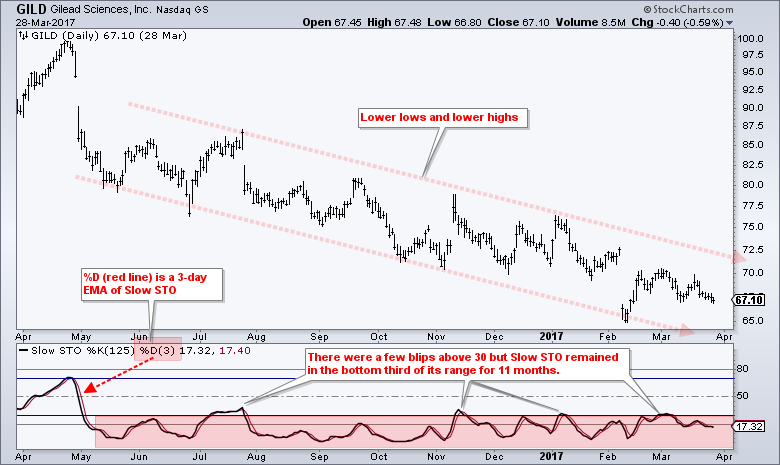Image resolution: width=780 pixels, height=465 pixels.
Task: Click the %D(3) legend label
Action: pos(157,351)
